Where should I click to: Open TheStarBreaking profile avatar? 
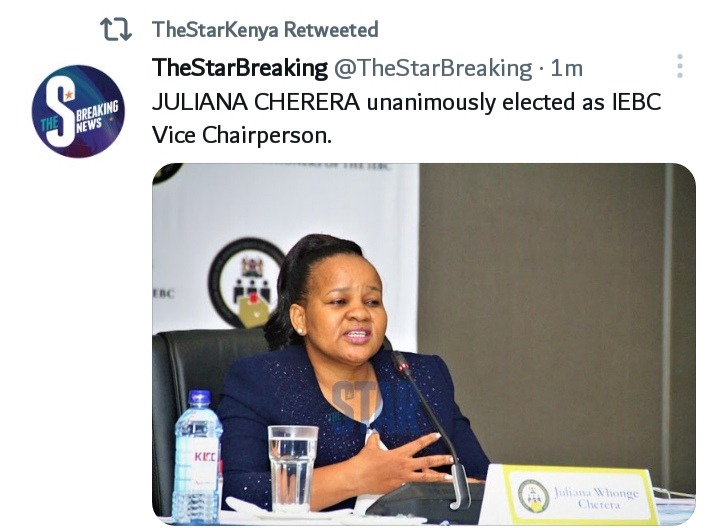click(78, 111)
